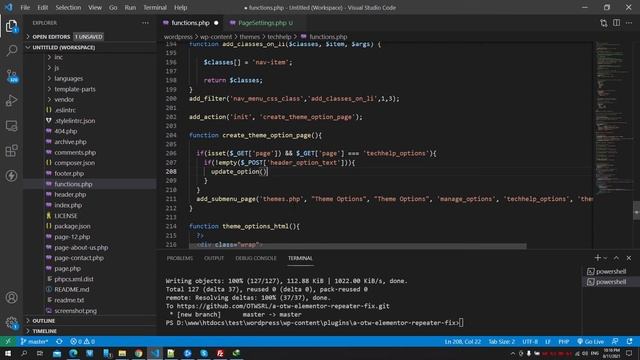Open the Search view in activity bar
The image size is (640, 360).
pyautogui.click(x=11, y=51)
